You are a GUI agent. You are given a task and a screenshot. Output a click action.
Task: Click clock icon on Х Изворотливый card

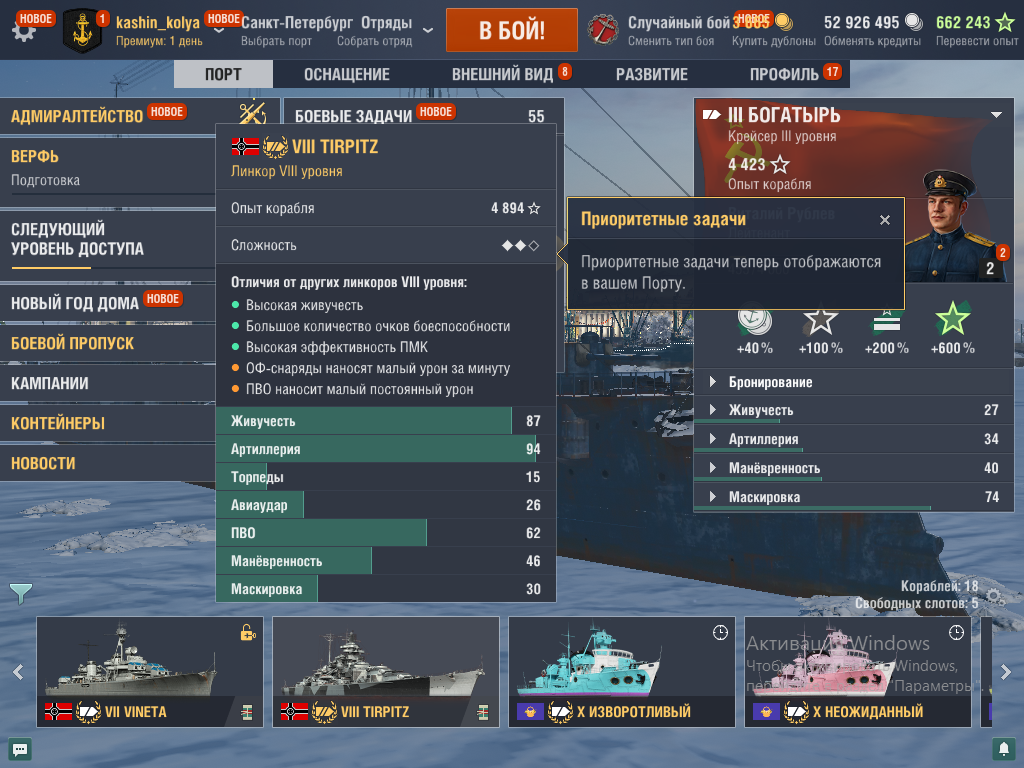coord(720,632)
